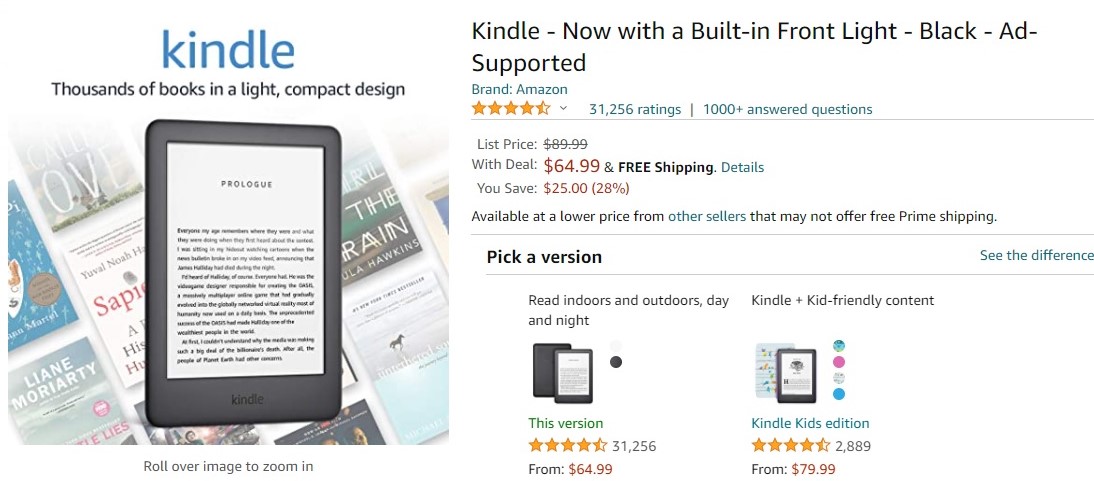Pick the pink Kindle Kids color swatch
1094x481 pixels.
(839, 362)
